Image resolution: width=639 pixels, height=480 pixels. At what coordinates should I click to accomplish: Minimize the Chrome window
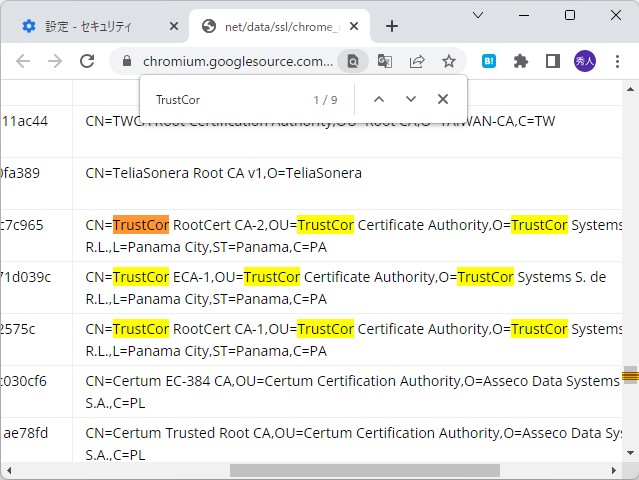pyautogui.click(x=524, y=15)
